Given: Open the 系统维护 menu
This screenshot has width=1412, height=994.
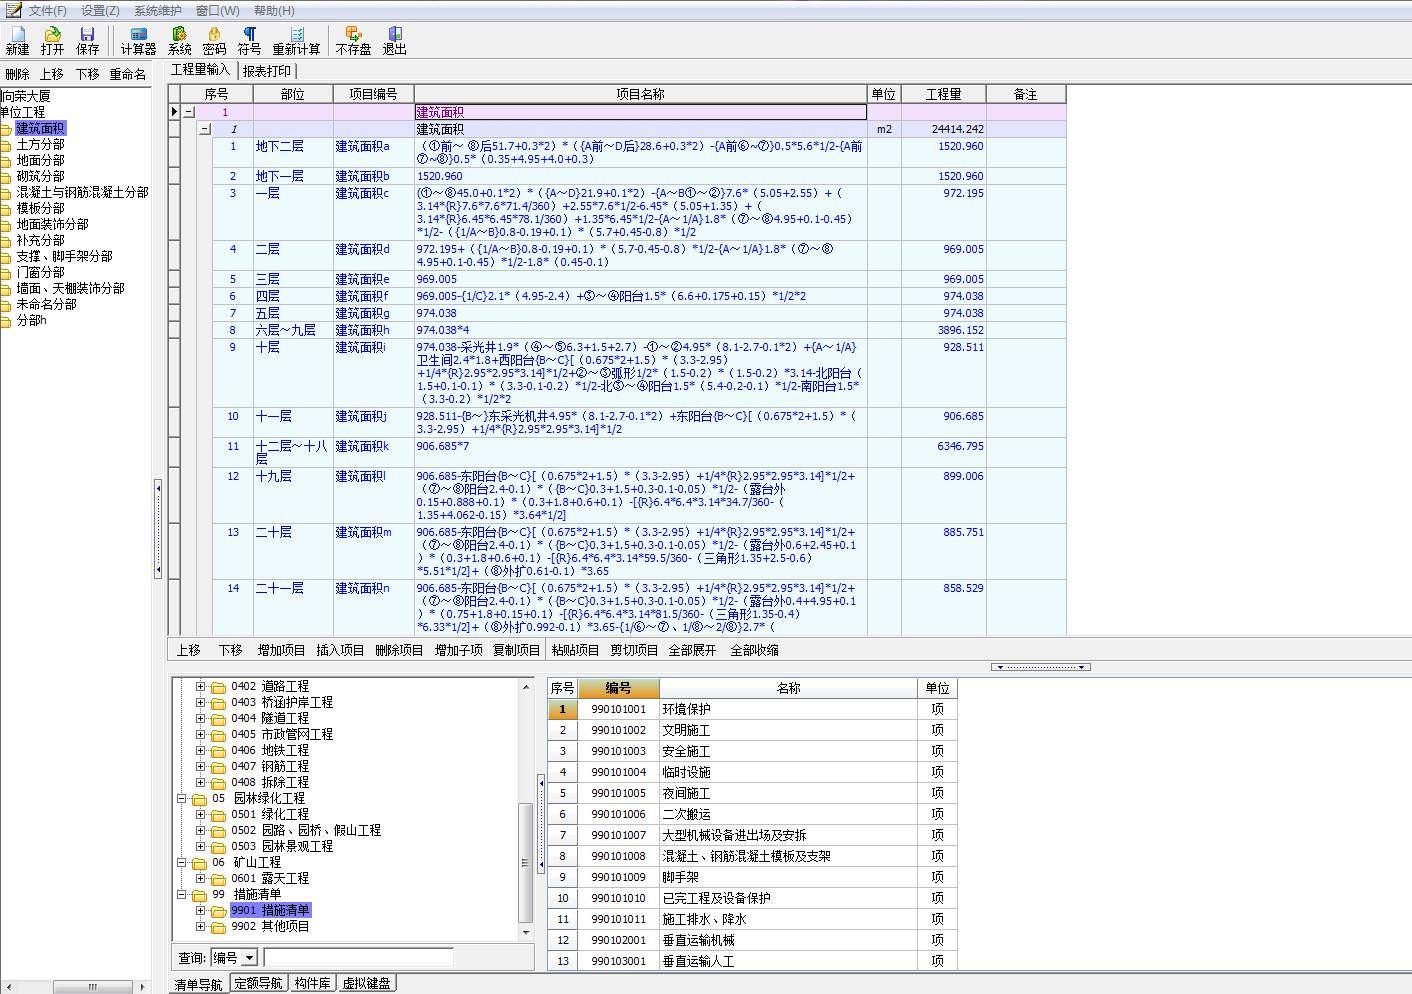Looking at the screenshot, I should (x=157, y=10).
